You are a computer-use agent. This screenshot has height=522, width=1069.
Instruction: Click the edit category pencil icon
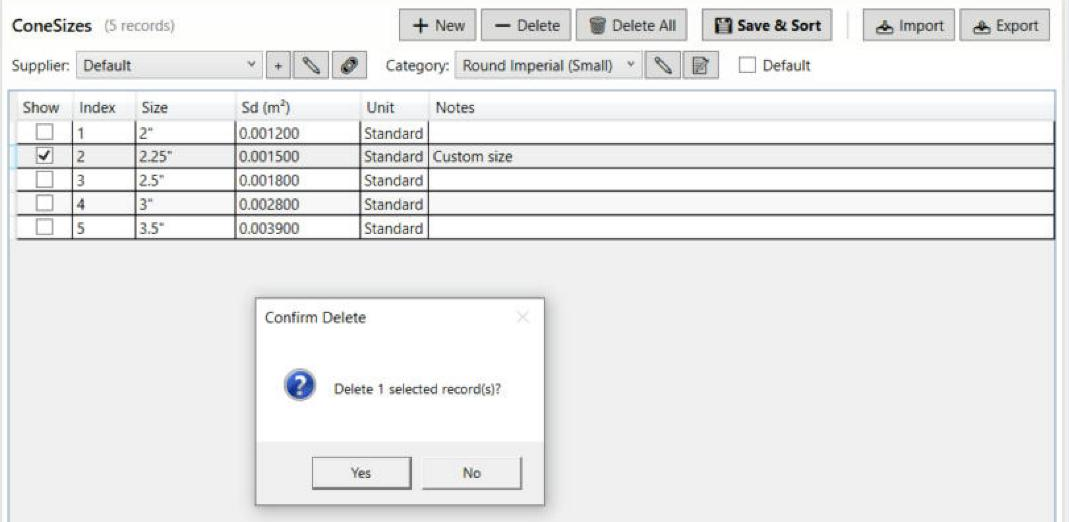[663, 66]
